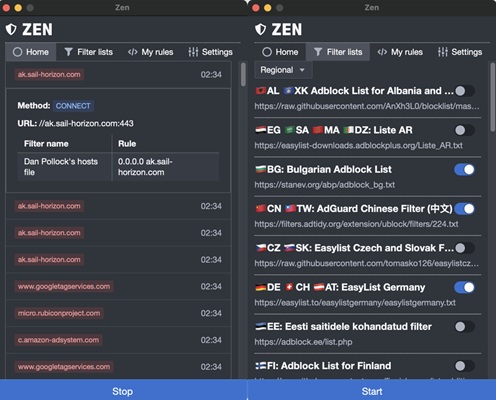Open My rules tab in left window

coord(151,52)
